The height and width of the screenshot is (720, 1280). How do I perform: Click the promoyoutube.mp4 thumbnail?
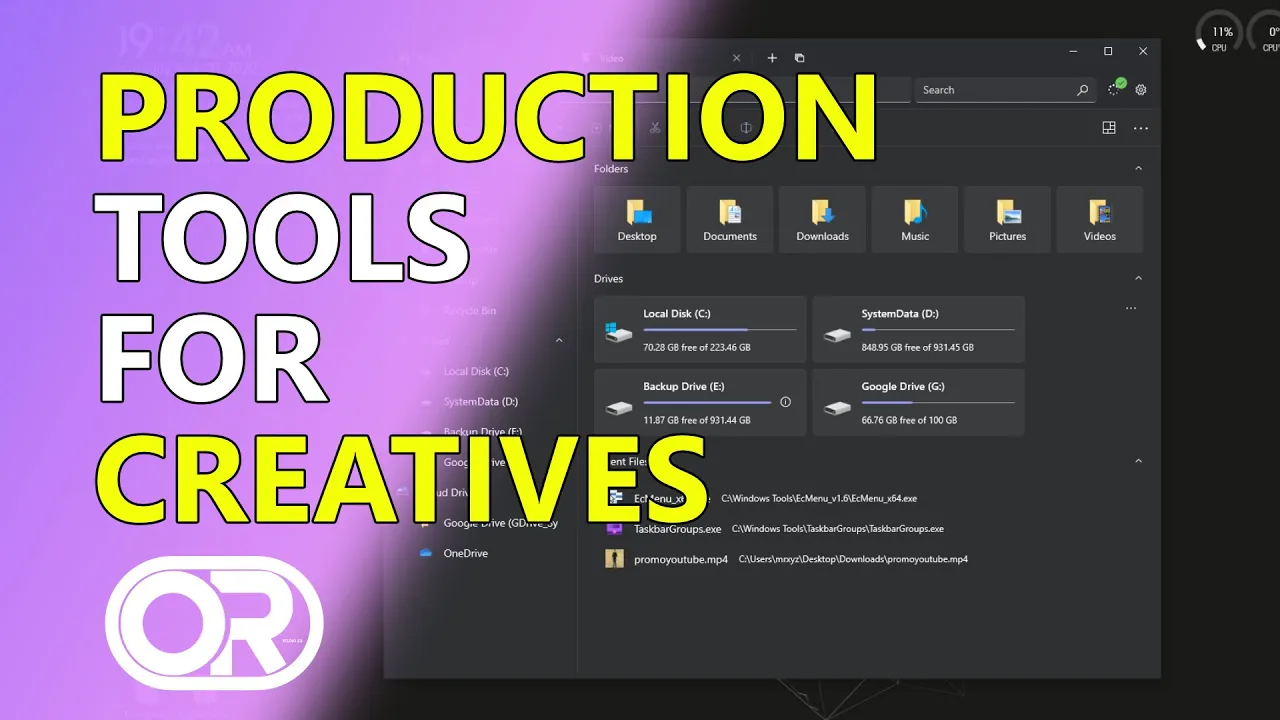(x=614, y=559)
